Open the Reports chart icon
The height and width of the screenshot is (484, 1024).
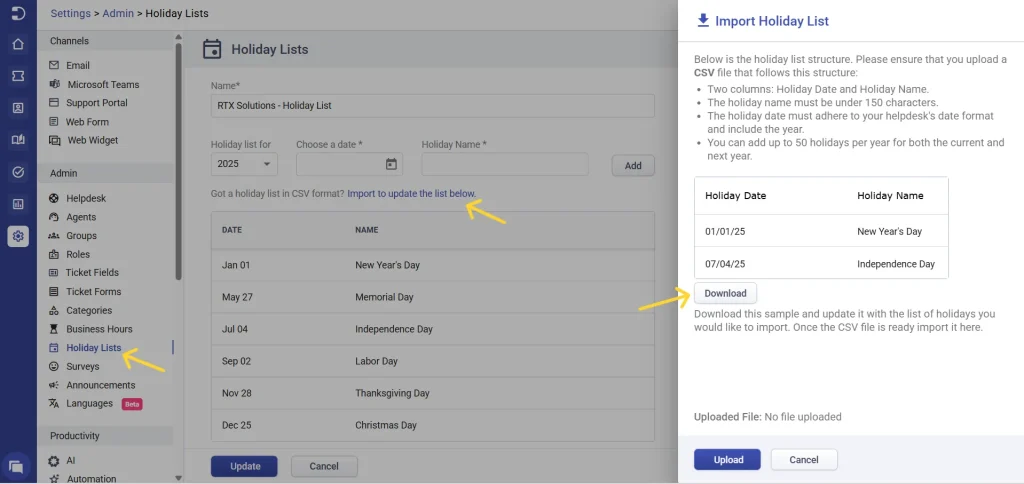pos(18,204)
